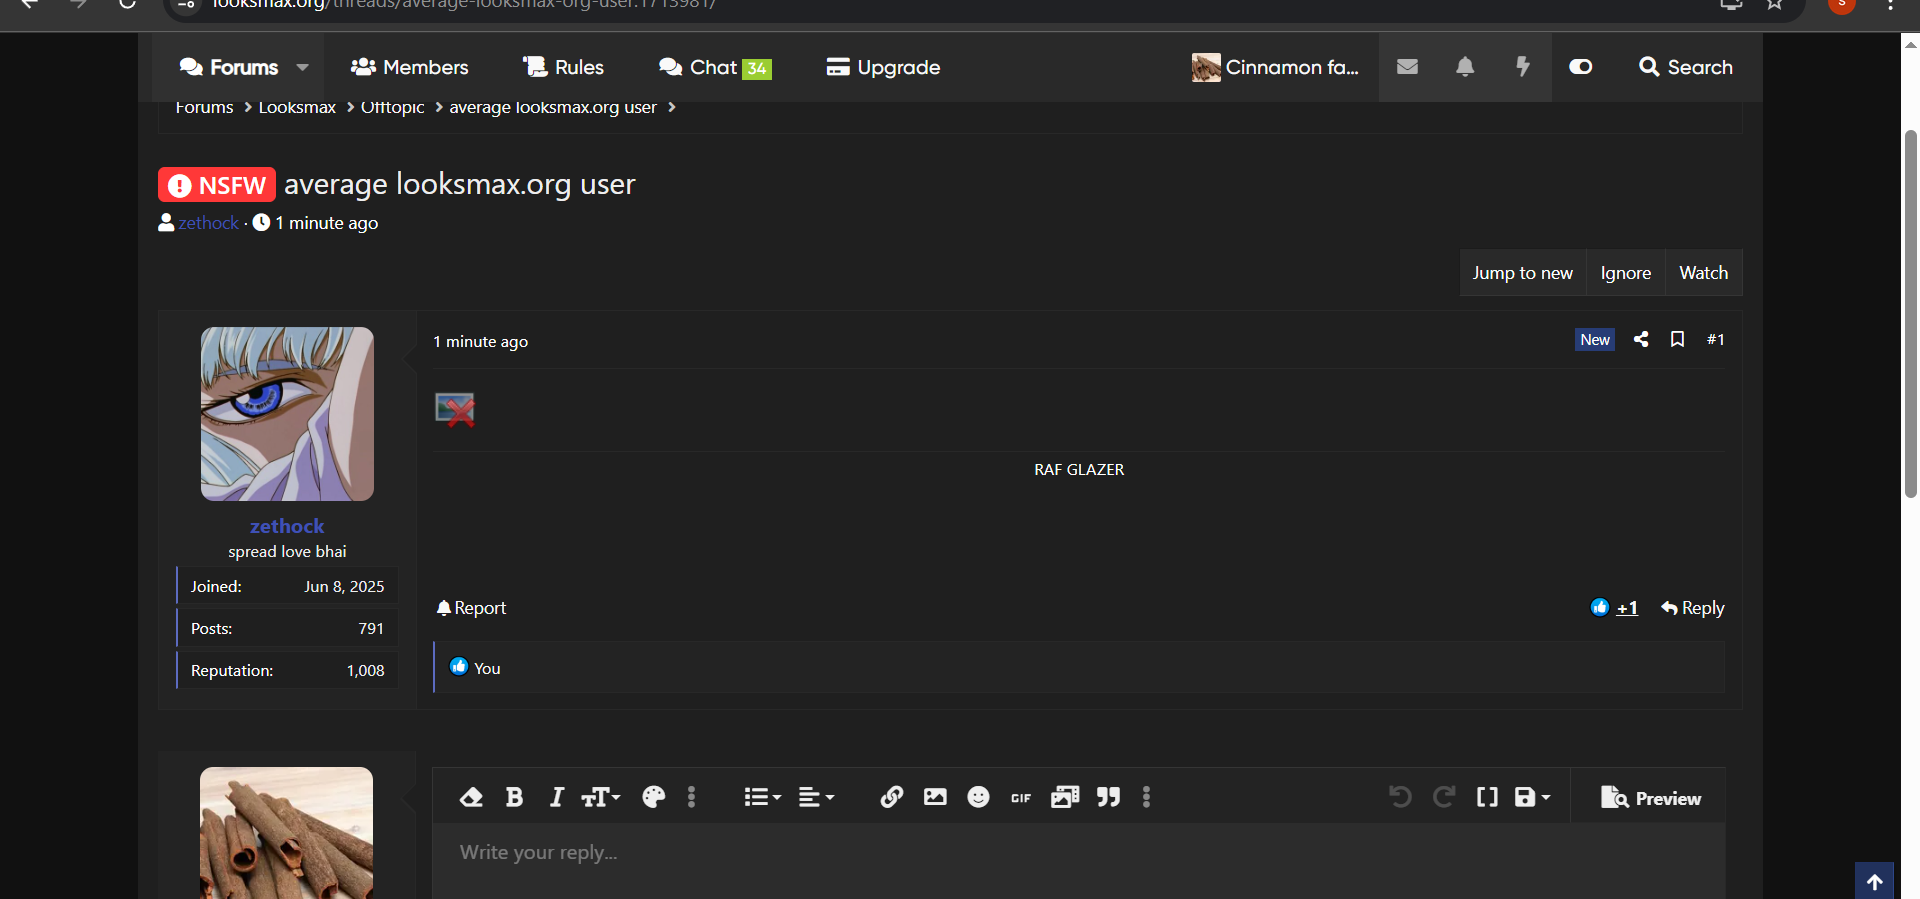Open the inbox envelope icon
Viewport: 1920px width, 899px height.
[1407, 67]
